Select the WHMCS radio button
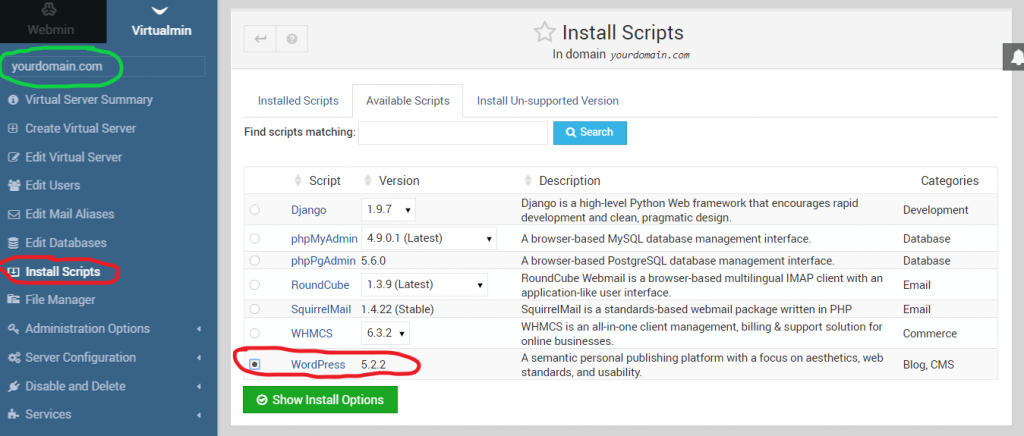Image resolution: width=1024 pixels, height=436 pixels. pos(255,333)
